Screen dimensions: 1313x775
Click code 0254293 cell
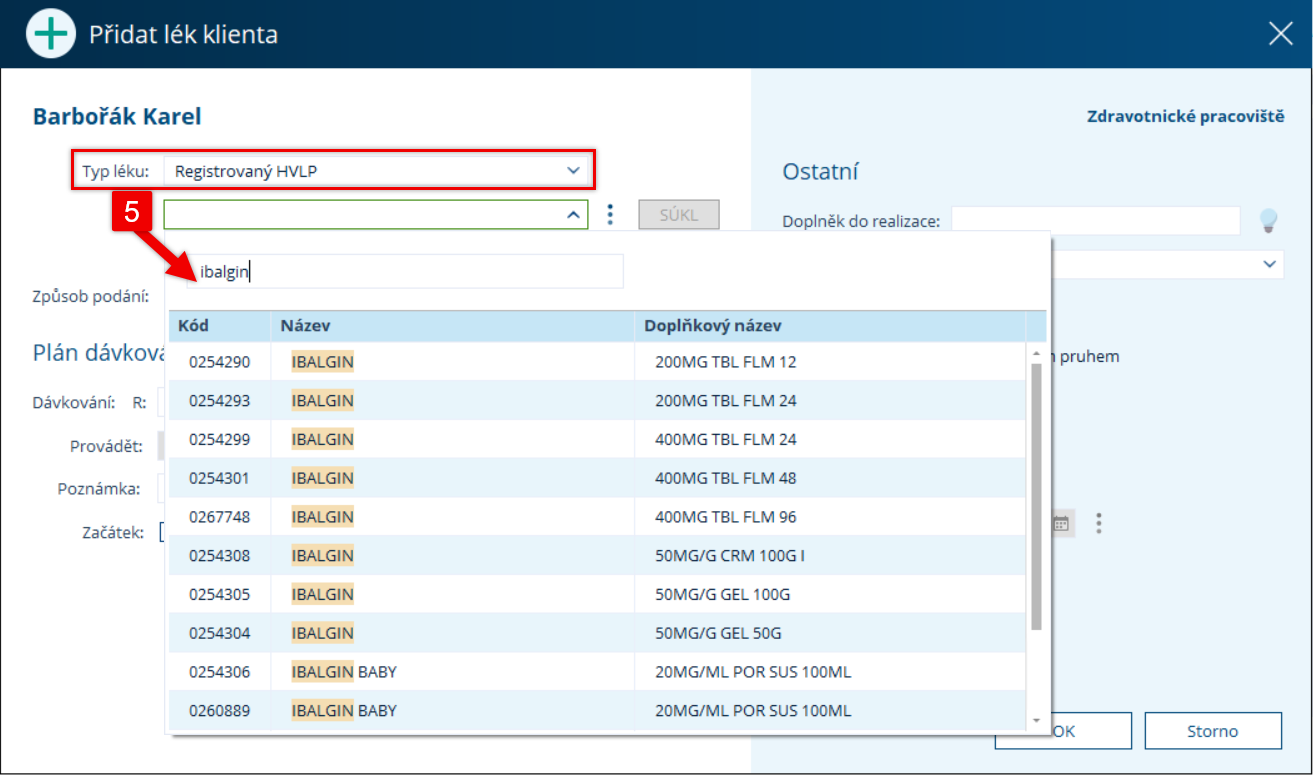click(x=220, y=401)
